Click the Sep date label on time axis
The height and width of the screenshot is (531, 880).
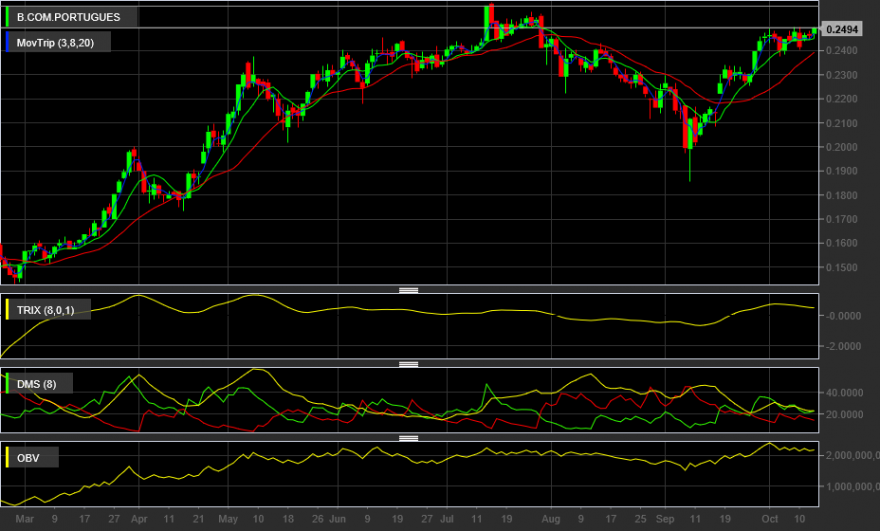point(665,519)
